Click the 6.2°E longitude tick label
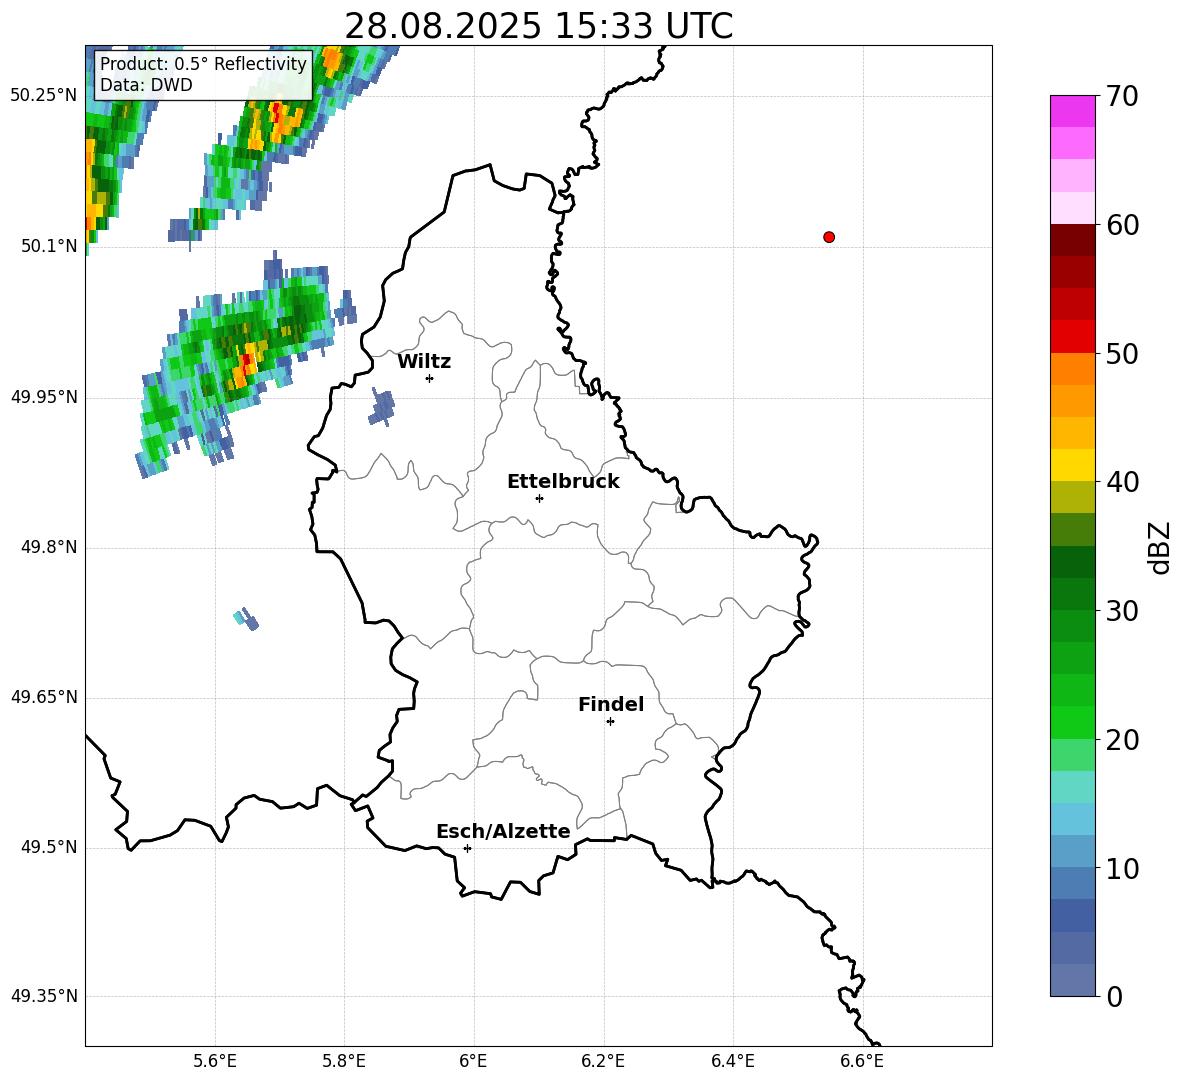 tap(603, 1061)
